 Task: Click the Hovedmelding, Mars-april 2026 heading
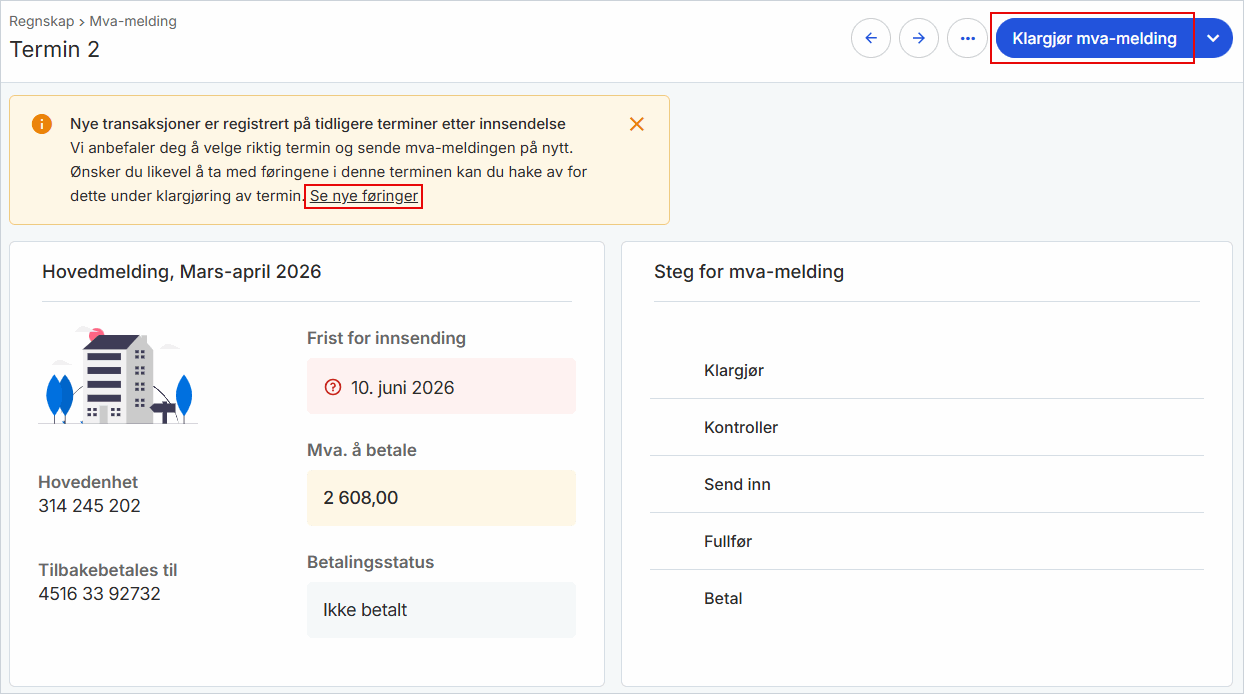point(182,271)
